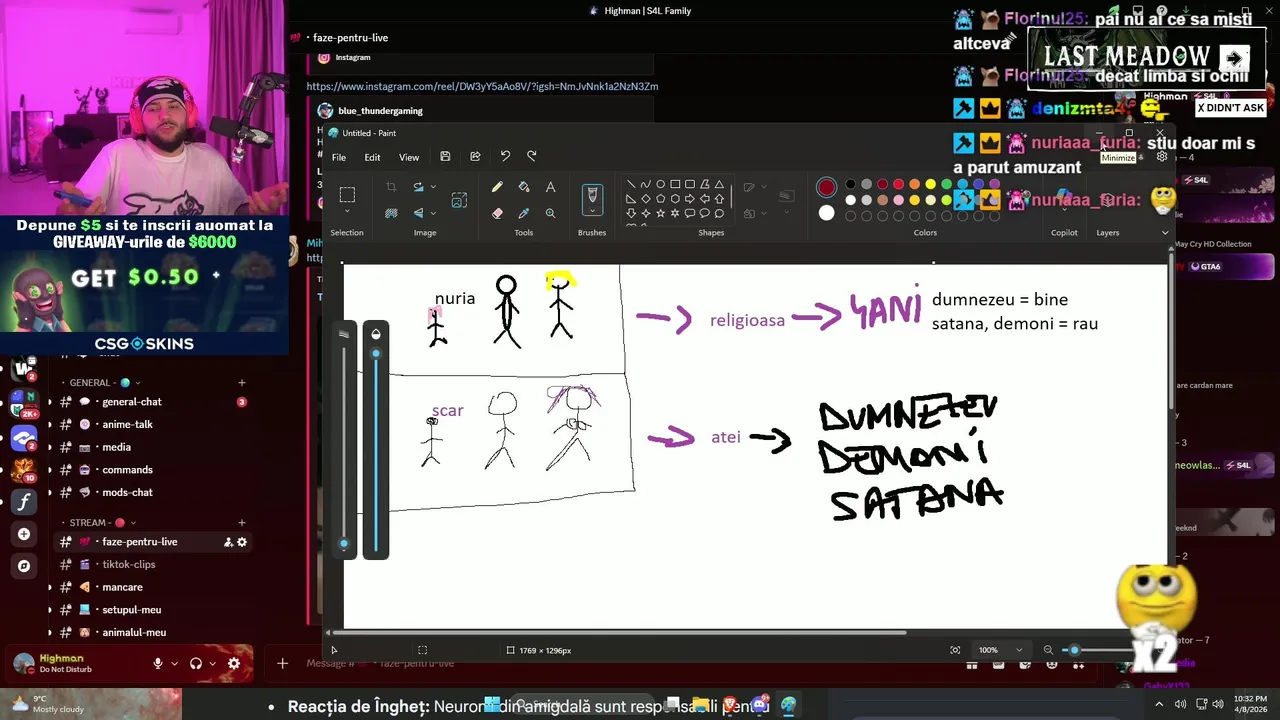Open the File menu
Image resolution: width=1280 pixels, height=720 pixels.
click(339, 157)
